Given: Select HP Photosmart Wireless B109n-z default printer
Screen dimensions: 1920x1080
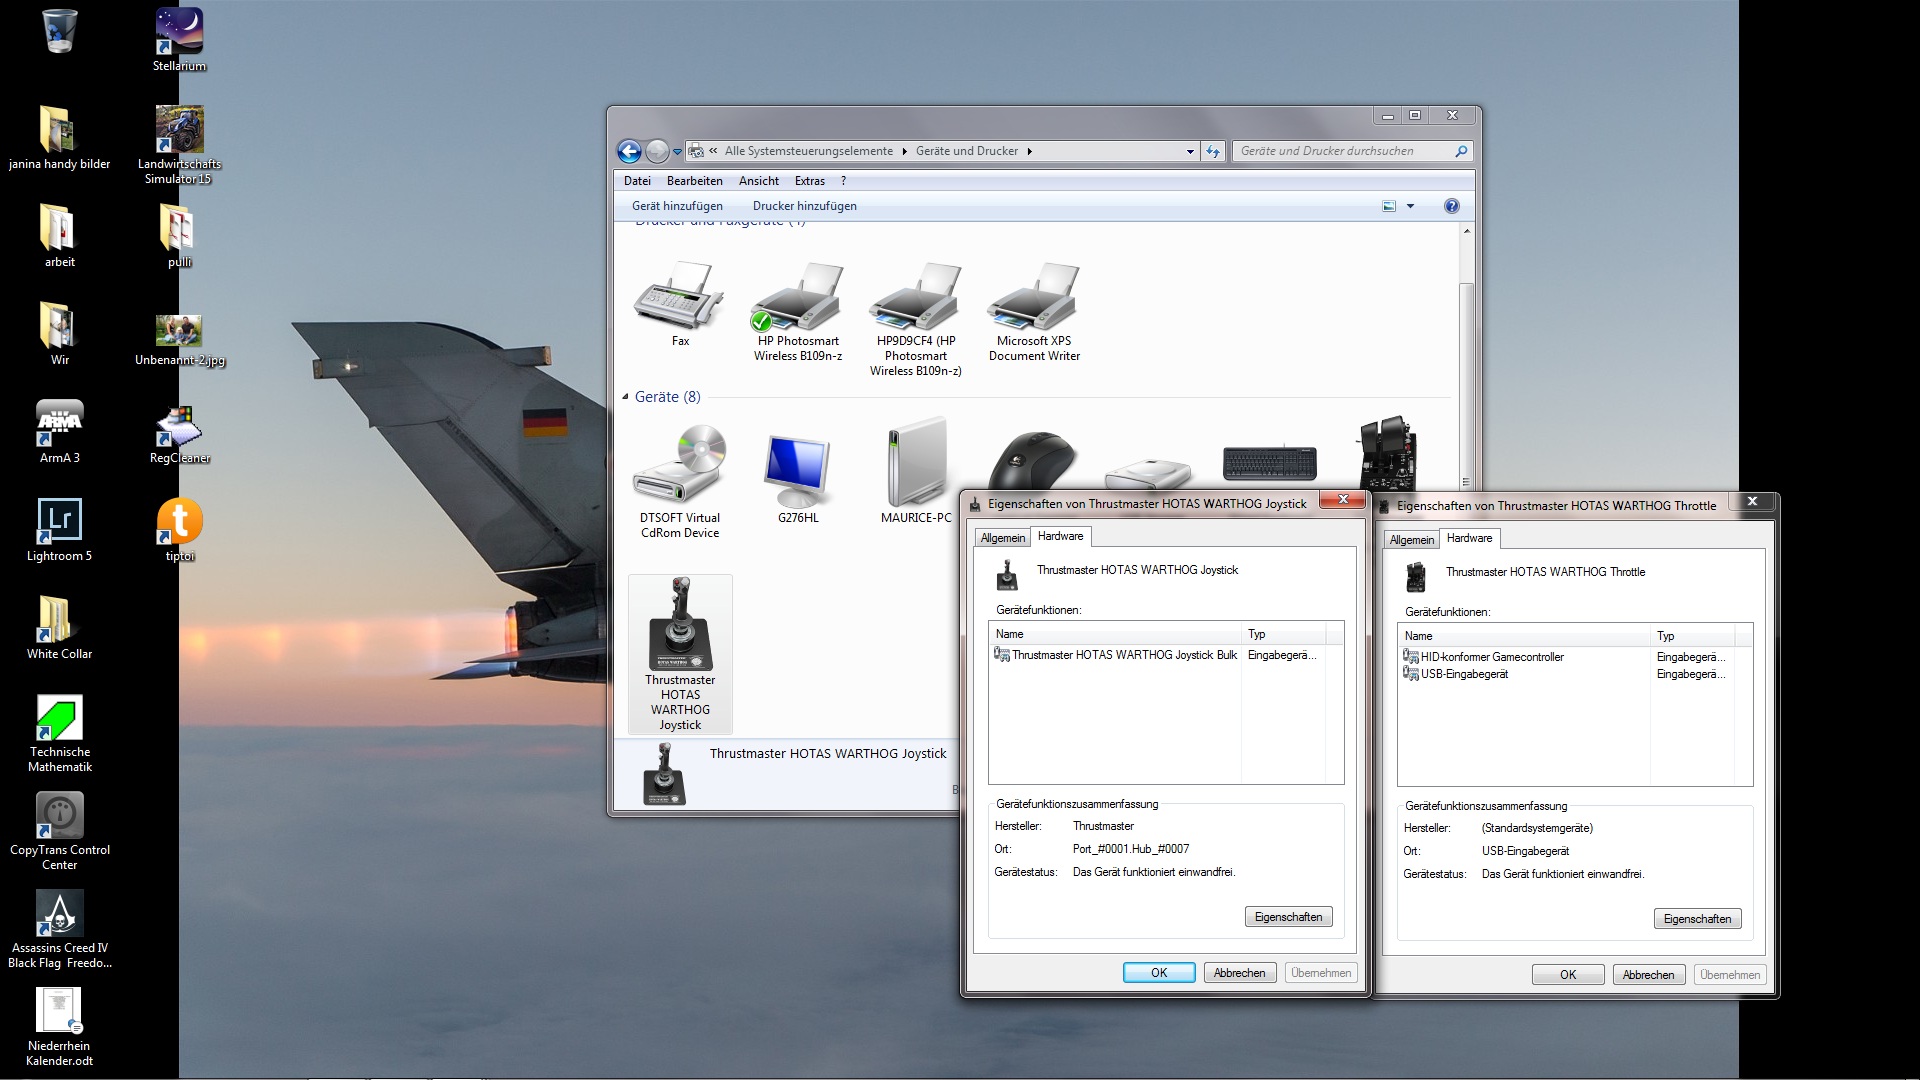Looking at the screenshot, I should coord(798,312).
